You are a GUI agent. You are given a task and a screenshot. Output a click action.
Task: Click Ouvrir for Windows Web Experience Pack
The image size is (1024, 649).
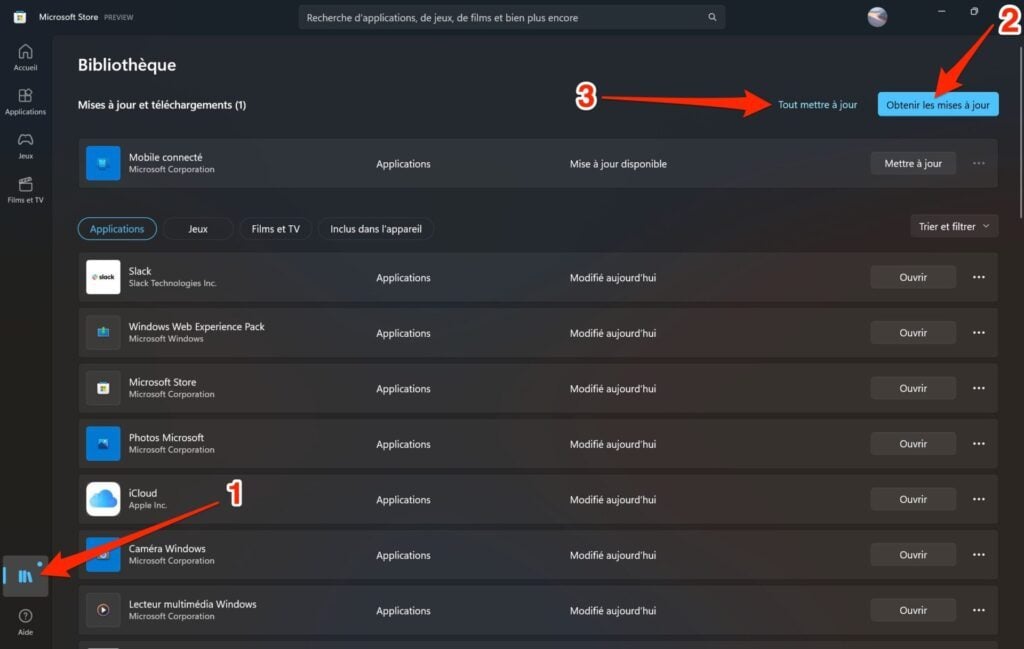click(913, 332)
